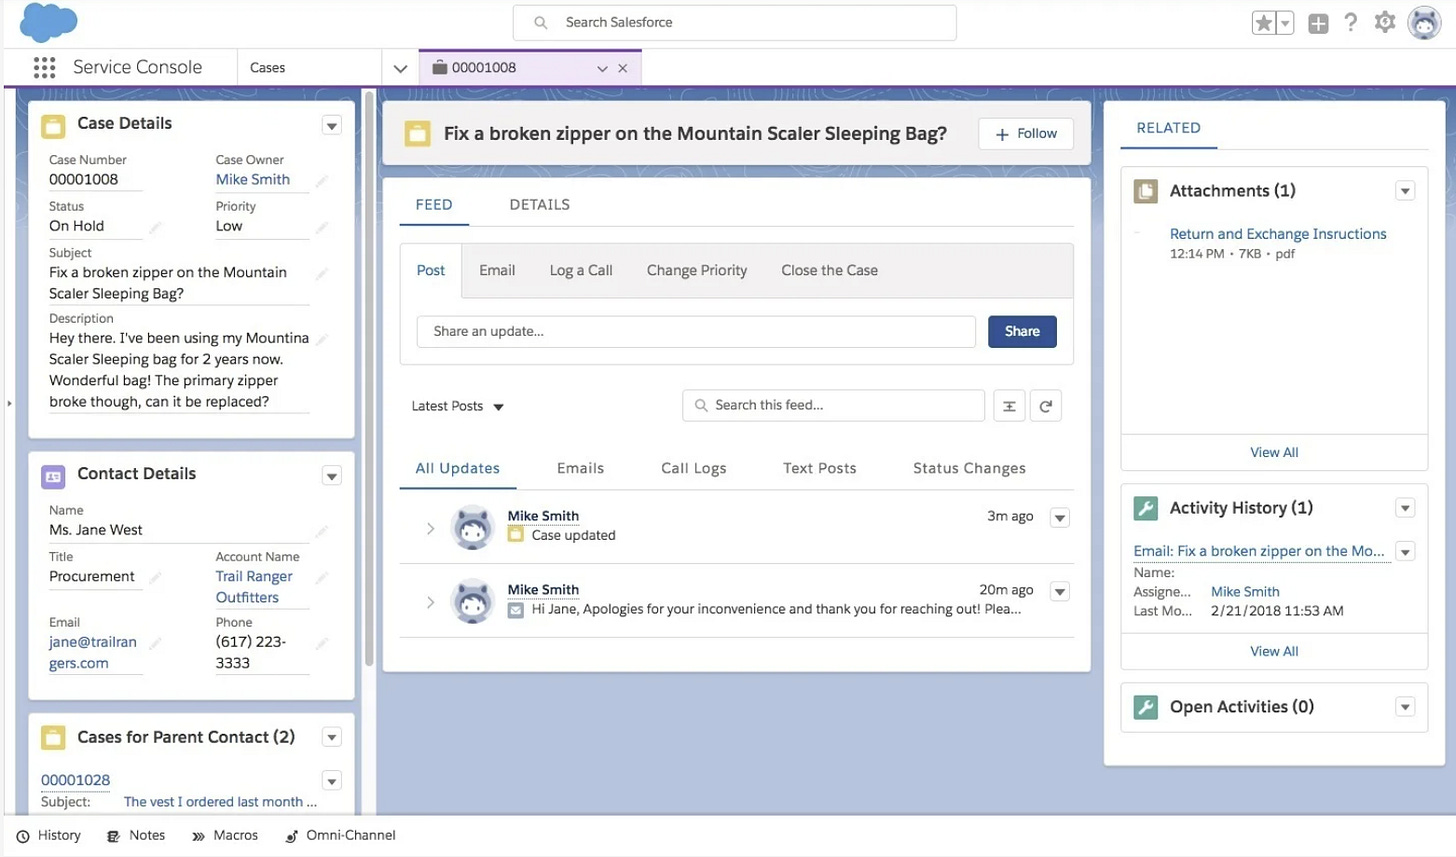Click the Global Actions plus icon

pyautogui.click(x=1318, y=23)
